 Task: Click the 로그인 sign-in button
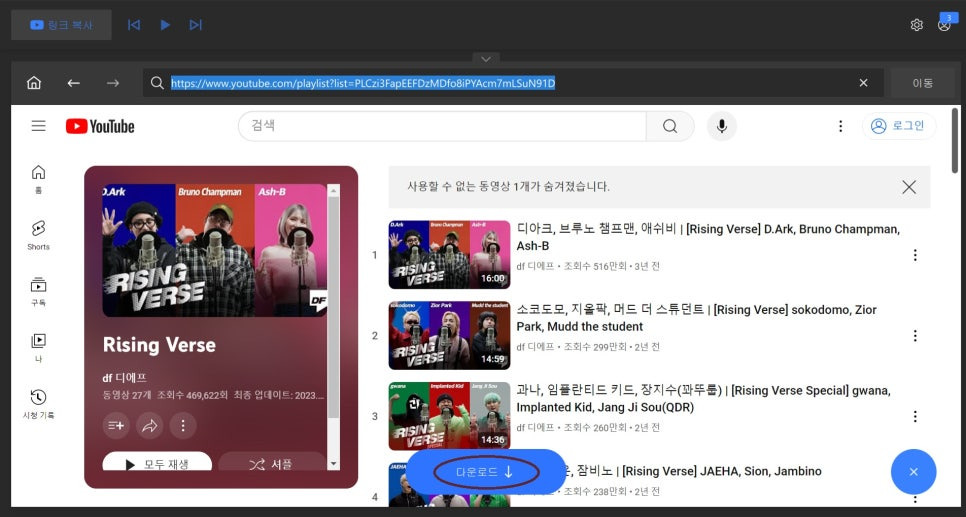click(899, 126)
